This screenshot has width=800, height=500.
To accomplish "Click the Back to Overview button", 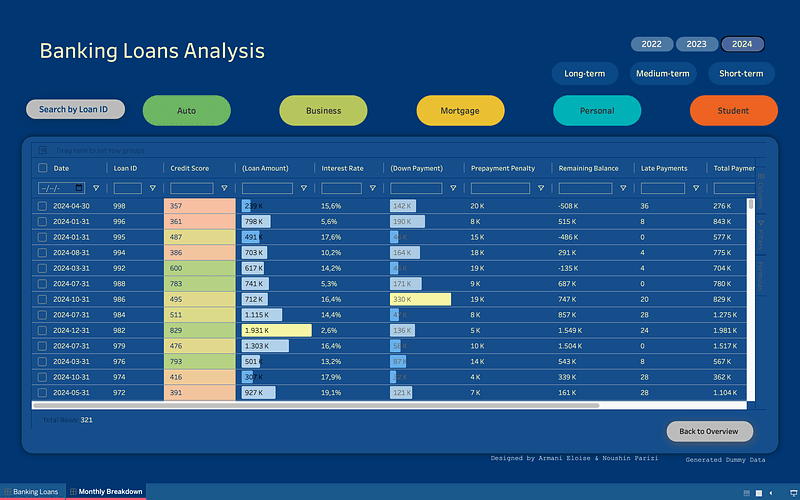I will point(709,431).
